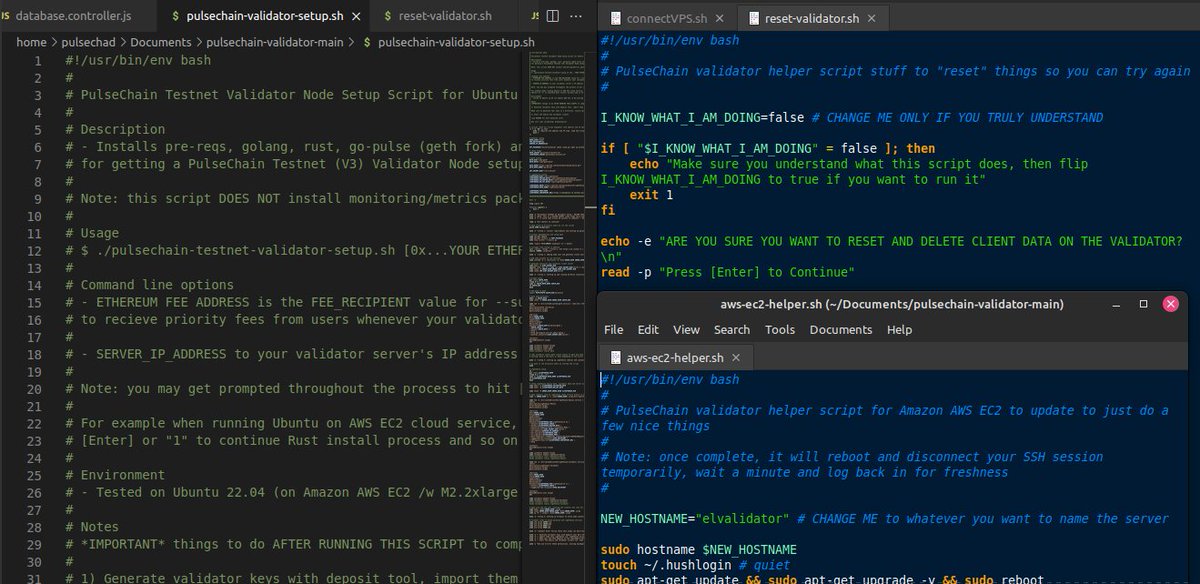Close the aws-ec2-helper.sh tab
This screenshot has width=1200, height=584.
coord(736,357)
